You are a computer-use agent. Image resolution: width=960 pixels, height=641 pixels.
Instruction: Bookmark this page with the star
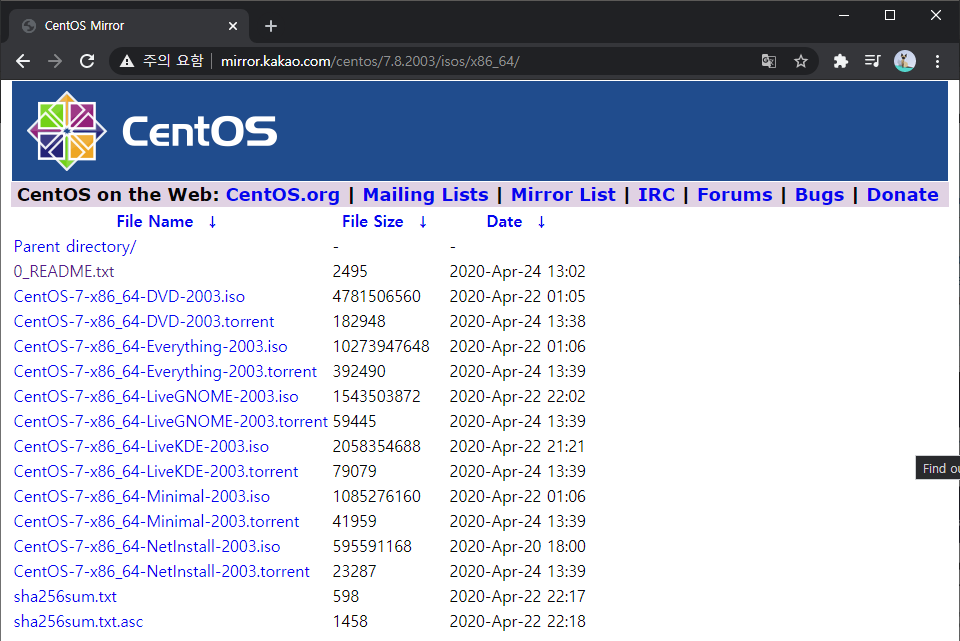(x=801, y=61)
